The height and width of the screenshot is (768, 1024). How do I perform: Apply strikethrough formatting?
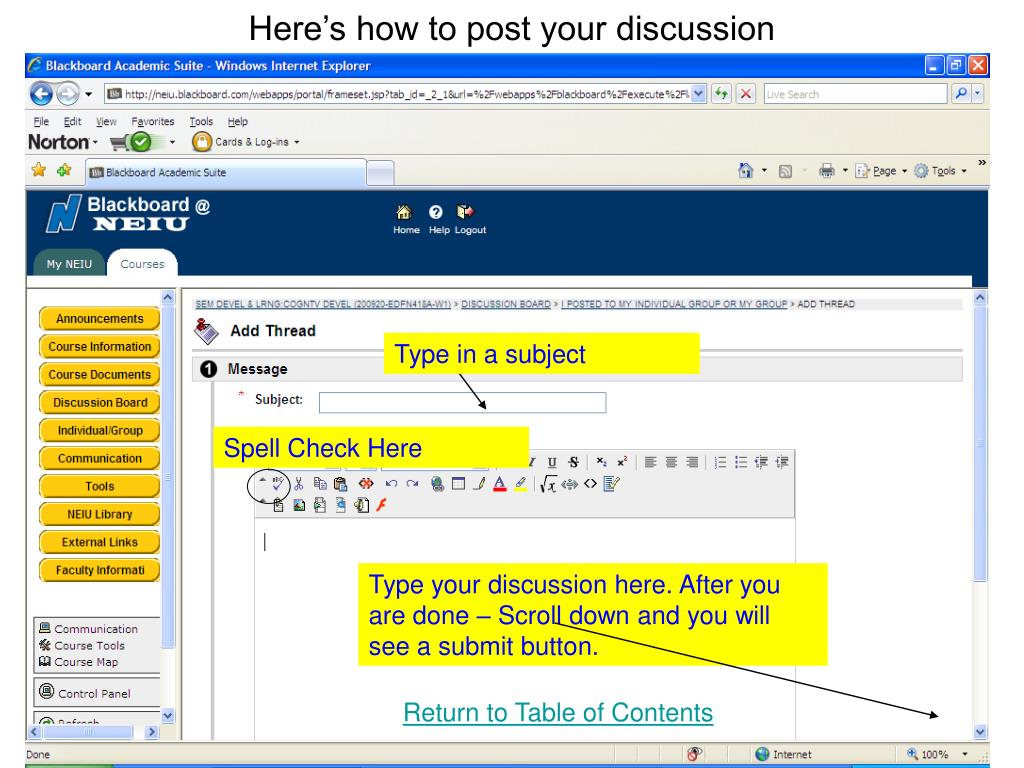point(573,462)
